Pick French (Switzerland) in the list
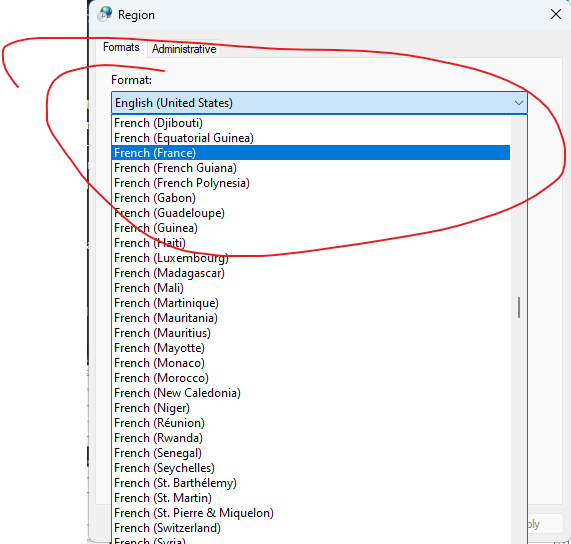The height and width of the screenshot is (544, 571). click(311, 528)
